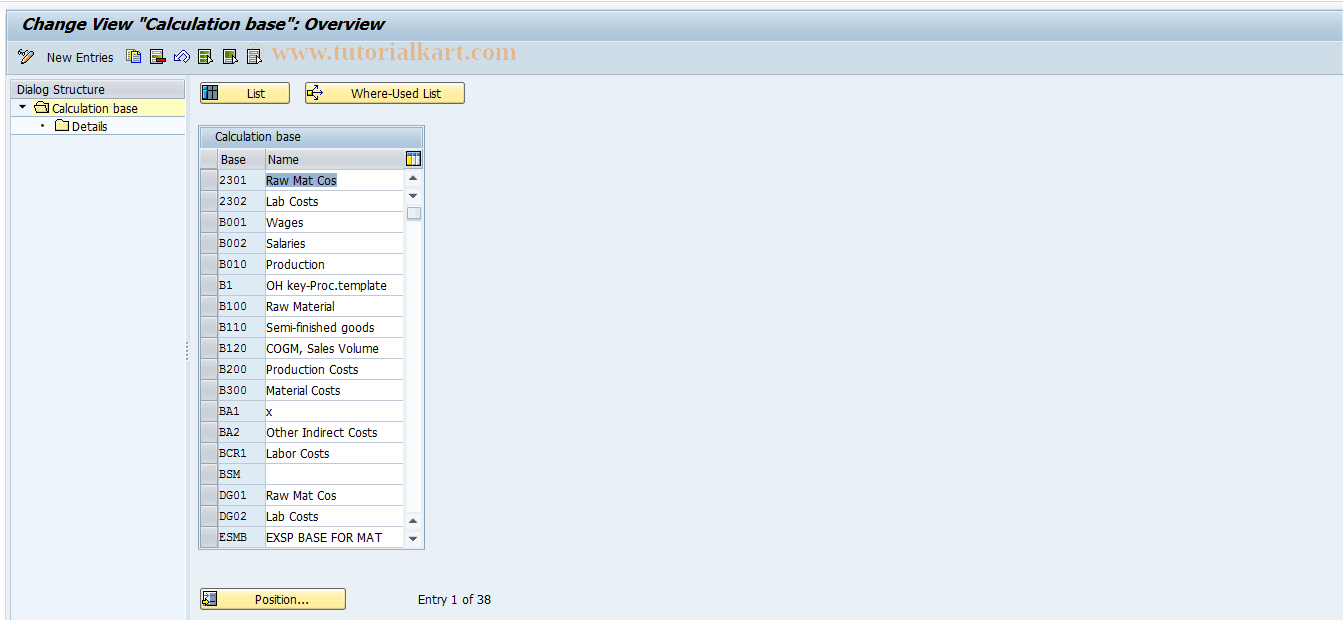Image resolution: width=1343 pixels, height=620 pixels.
Task: Click Name field 'Raw Material'
Action: 334,306
